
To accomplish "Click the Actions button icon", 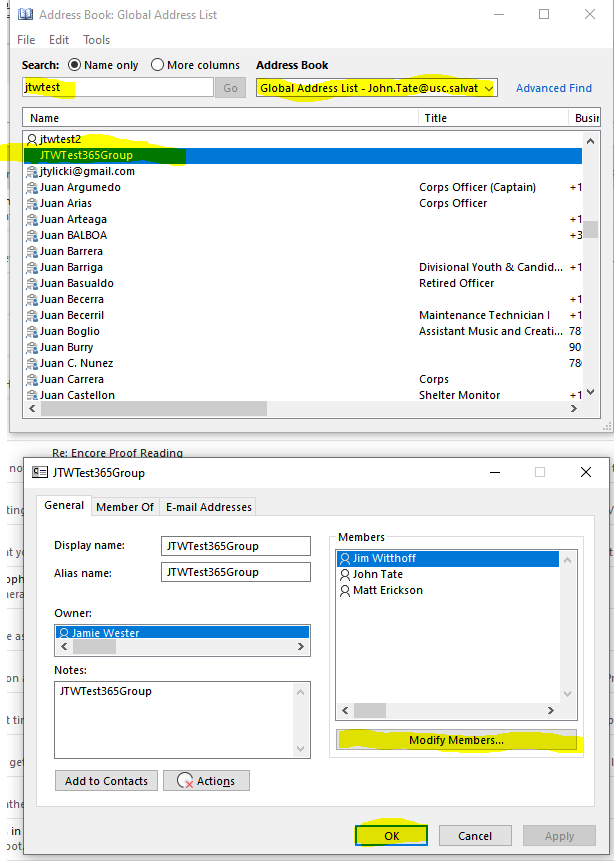I will tap(184, 781).
